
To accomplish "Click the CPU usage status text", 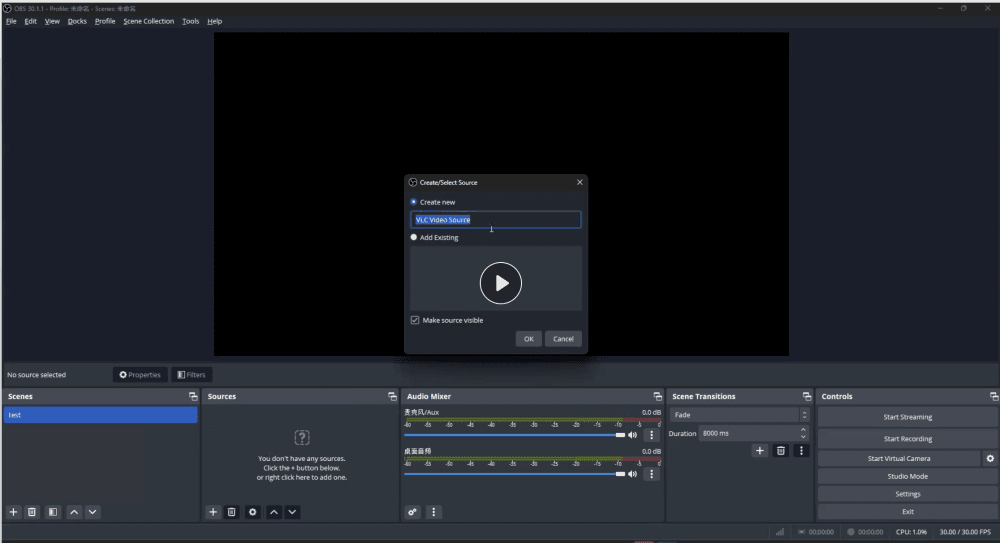I will tap(911, 532).
